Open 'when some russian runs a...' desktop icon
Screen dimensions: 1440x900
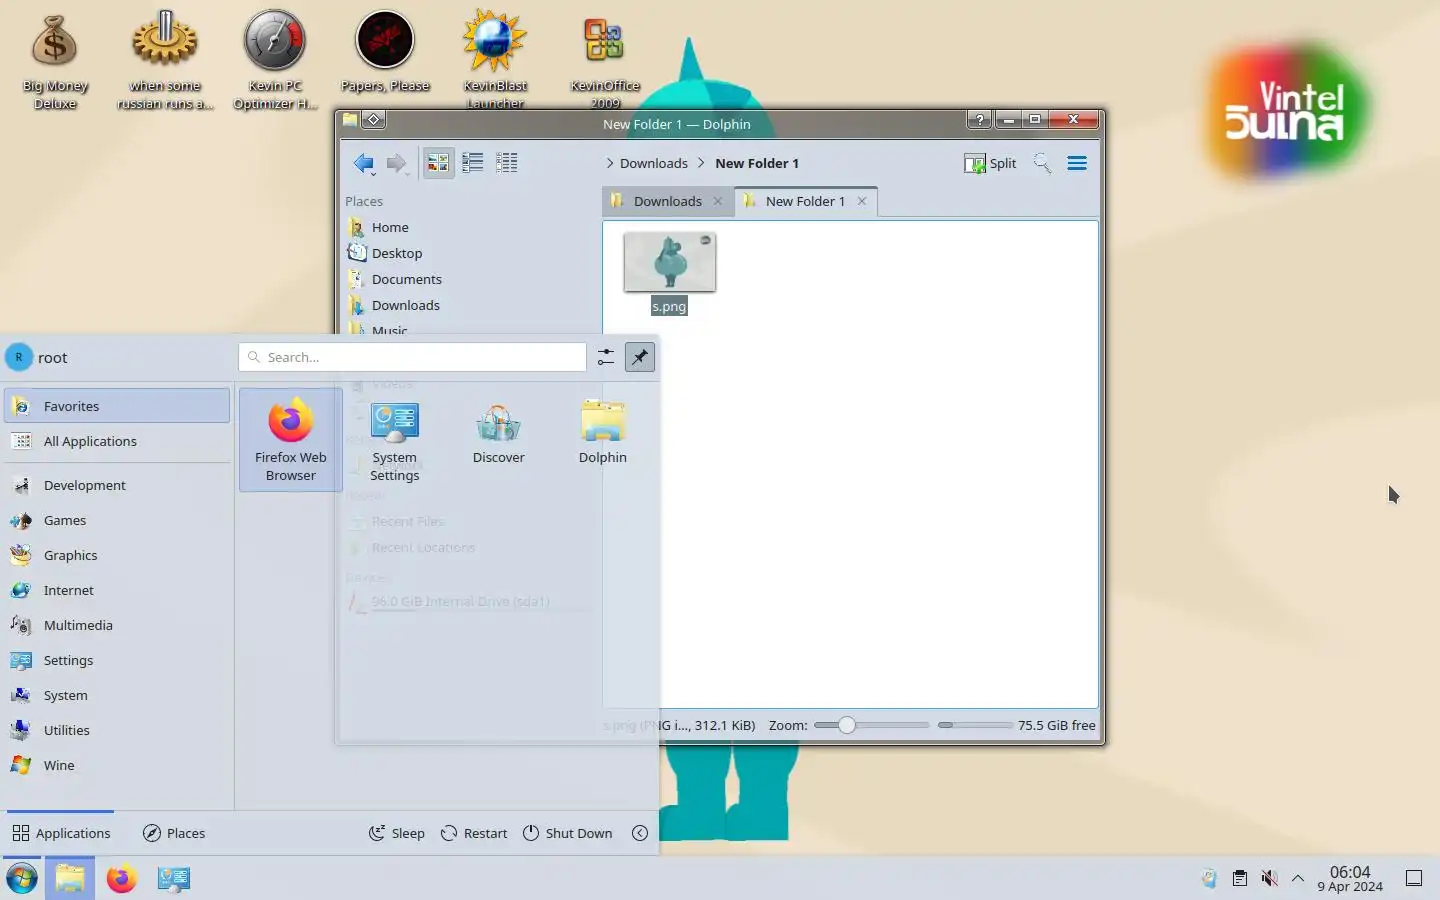(165, 60)
